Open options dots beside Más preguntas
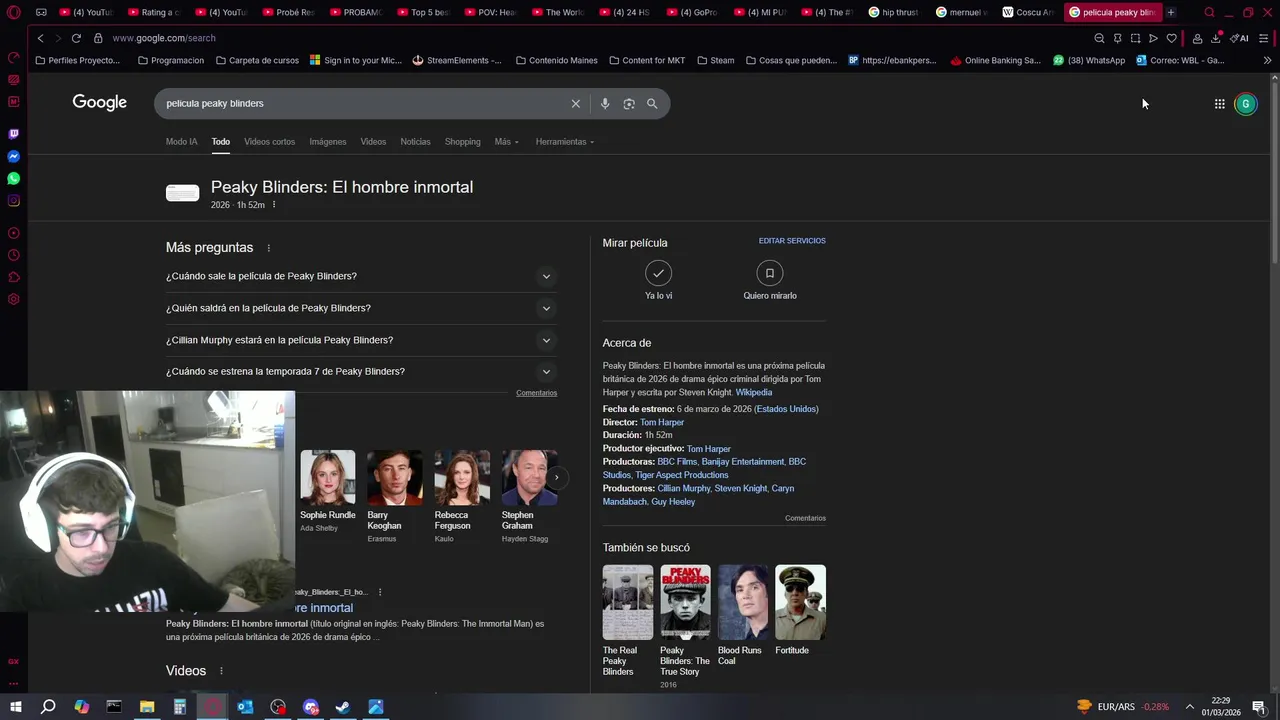 pos(268,248)
